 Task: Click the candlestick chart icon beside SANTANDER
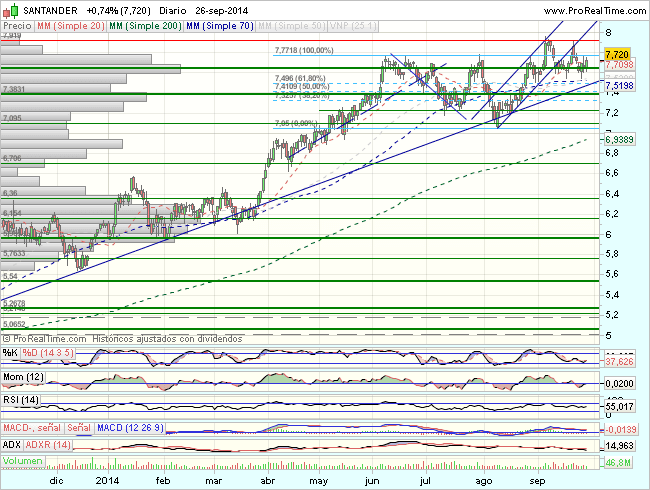tap(8, 10)
